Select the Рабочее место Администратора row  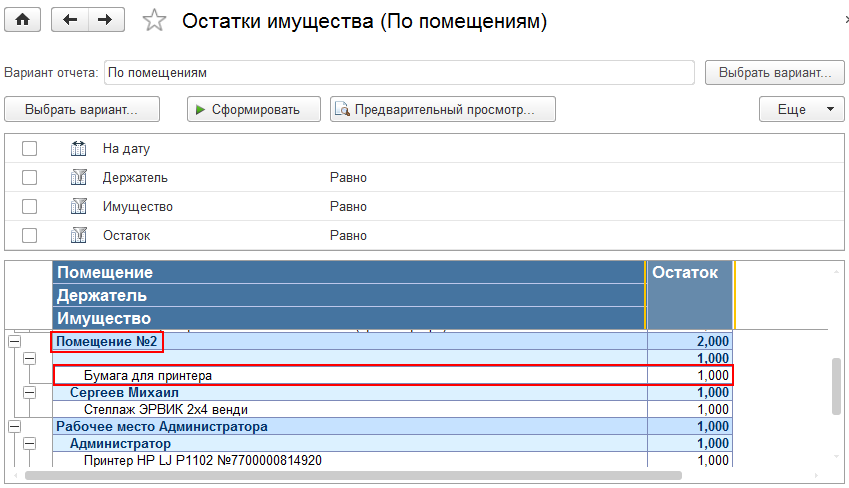click(393, 427)
